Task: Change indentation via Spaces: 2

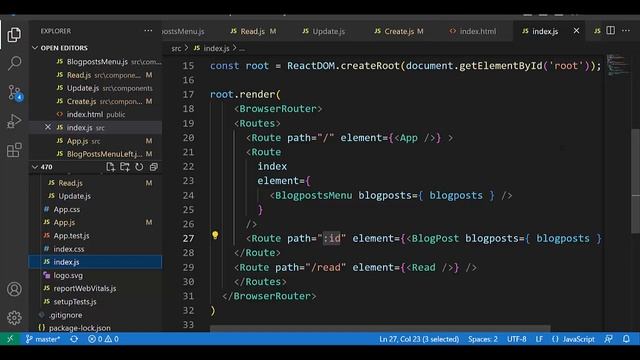Action: (483, 339)
